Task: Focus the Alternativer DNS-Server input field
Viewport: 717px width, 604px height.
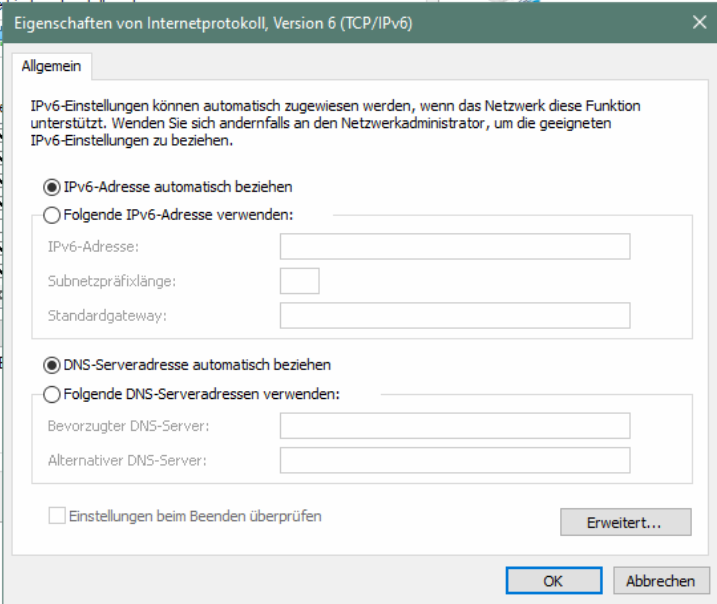Action: (455, 460)
